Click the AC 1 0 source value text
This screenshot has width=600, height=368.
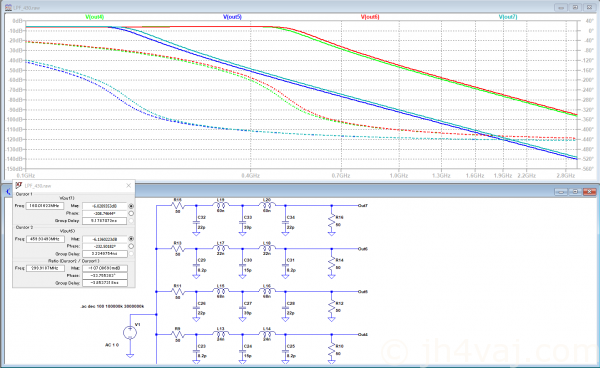coord(112,345)
